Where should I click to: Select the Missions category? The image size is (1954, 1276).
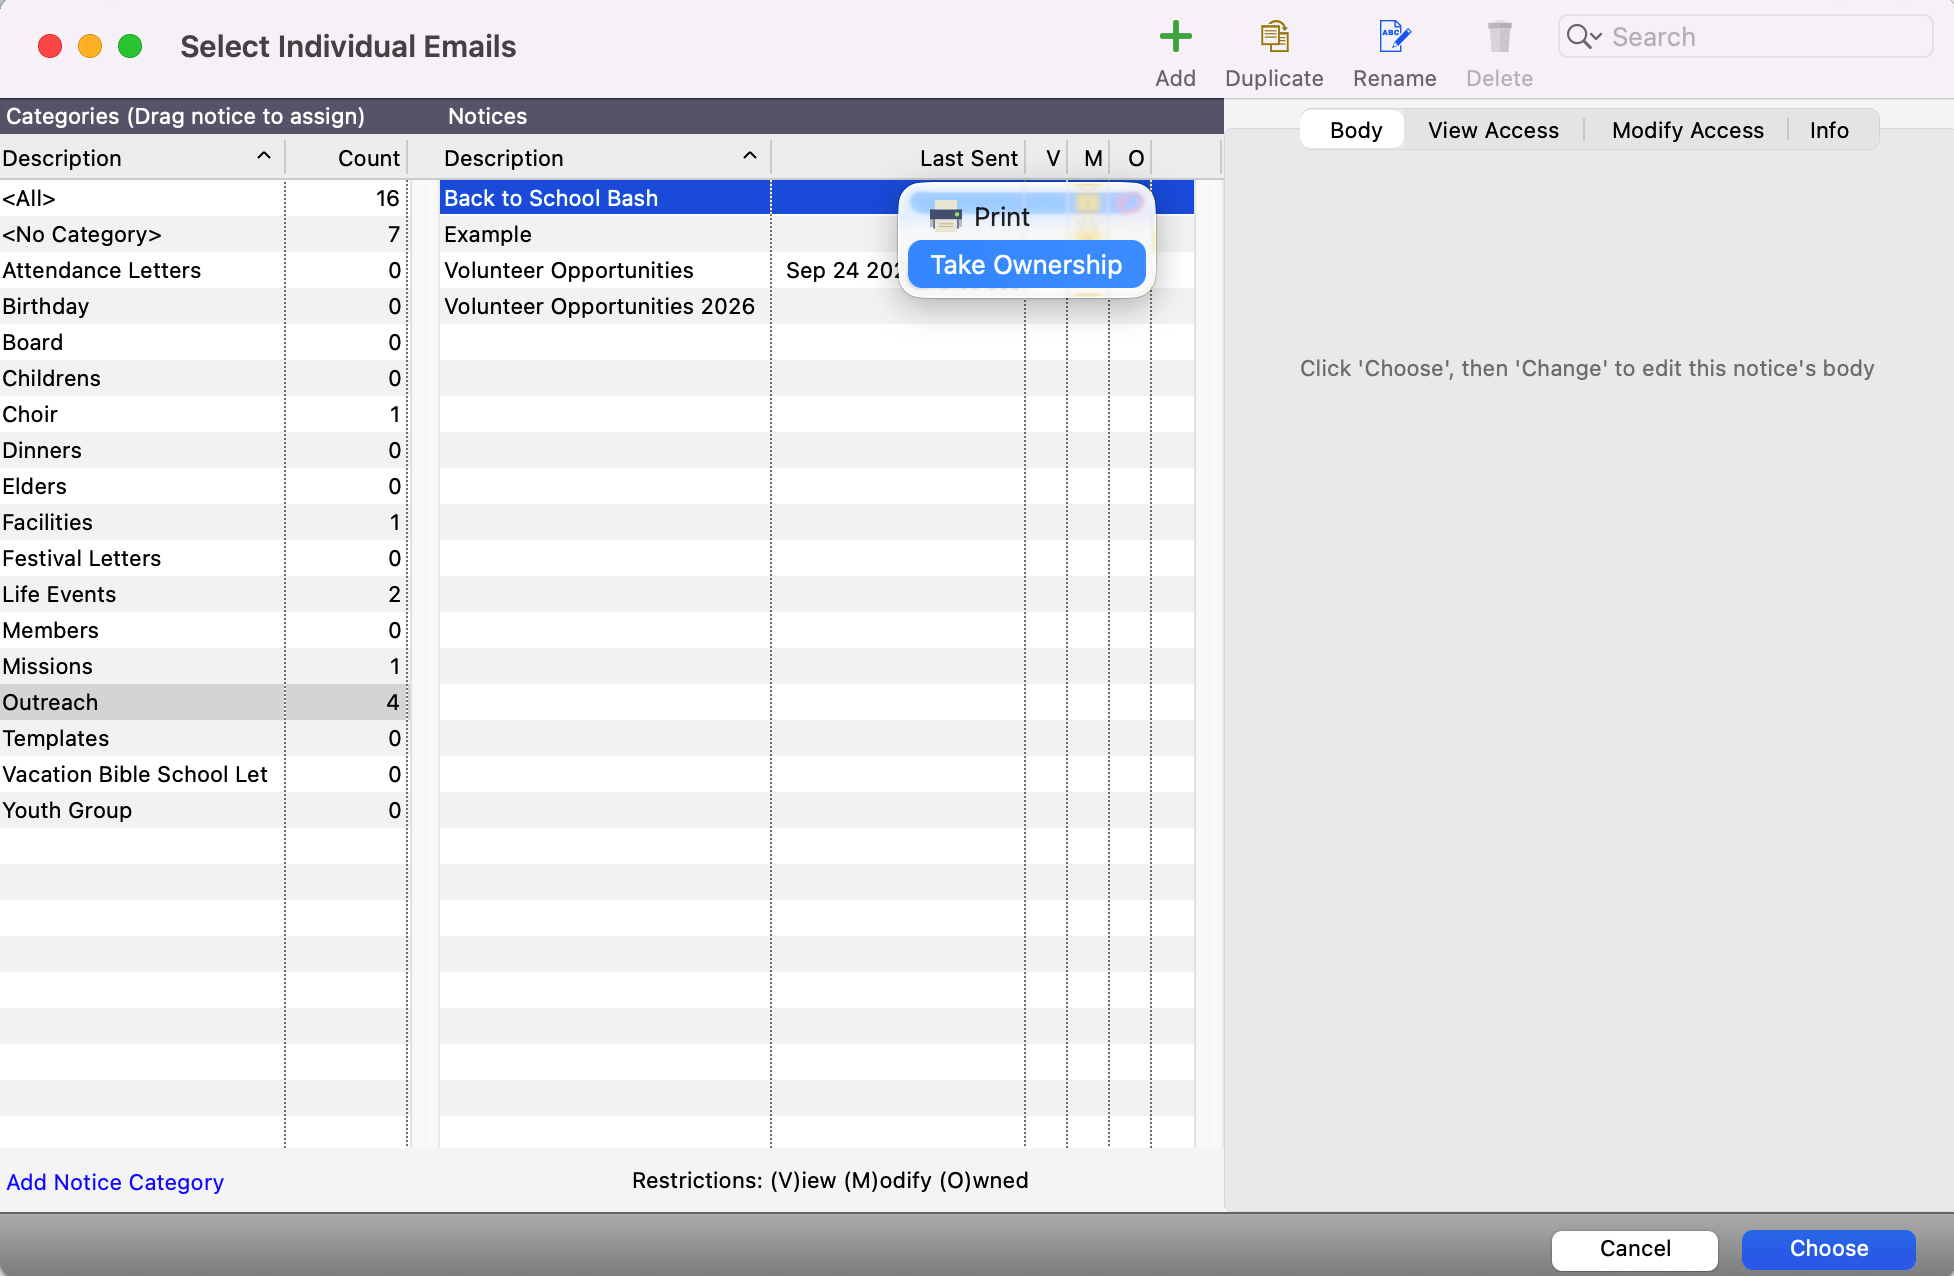(x=203, y=666)
